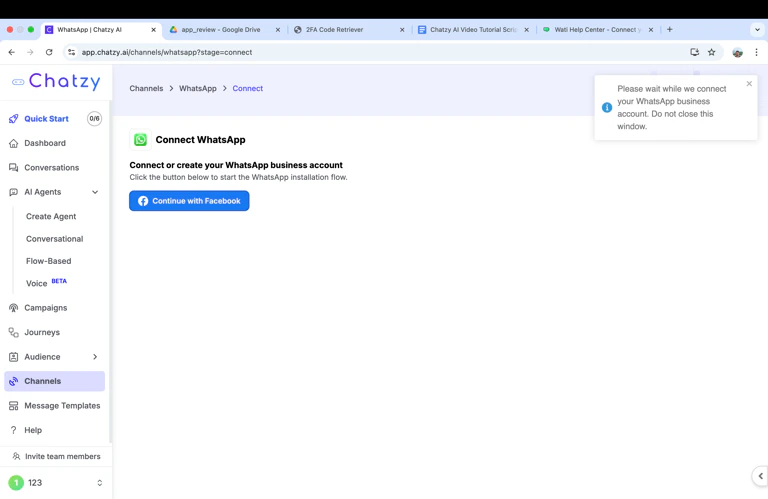Close the 2FA Code Retriever tab
Image resolution: width=768 pixels, height=499 pixels.
pos(402,29)
